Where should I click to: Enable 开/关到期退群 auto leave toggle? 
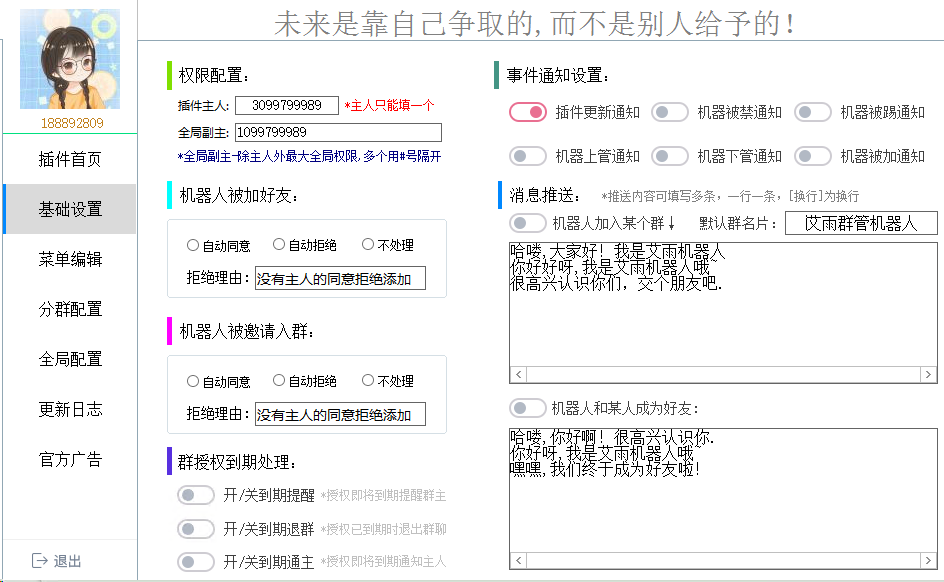coord(196,527)
